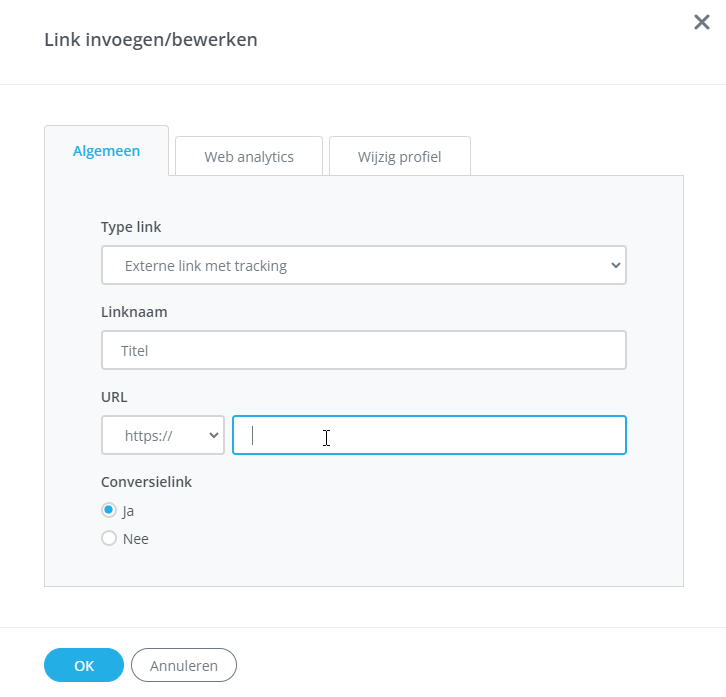Open the Web analytics tab
Screen dimensions: 726x697
point(249,157)
